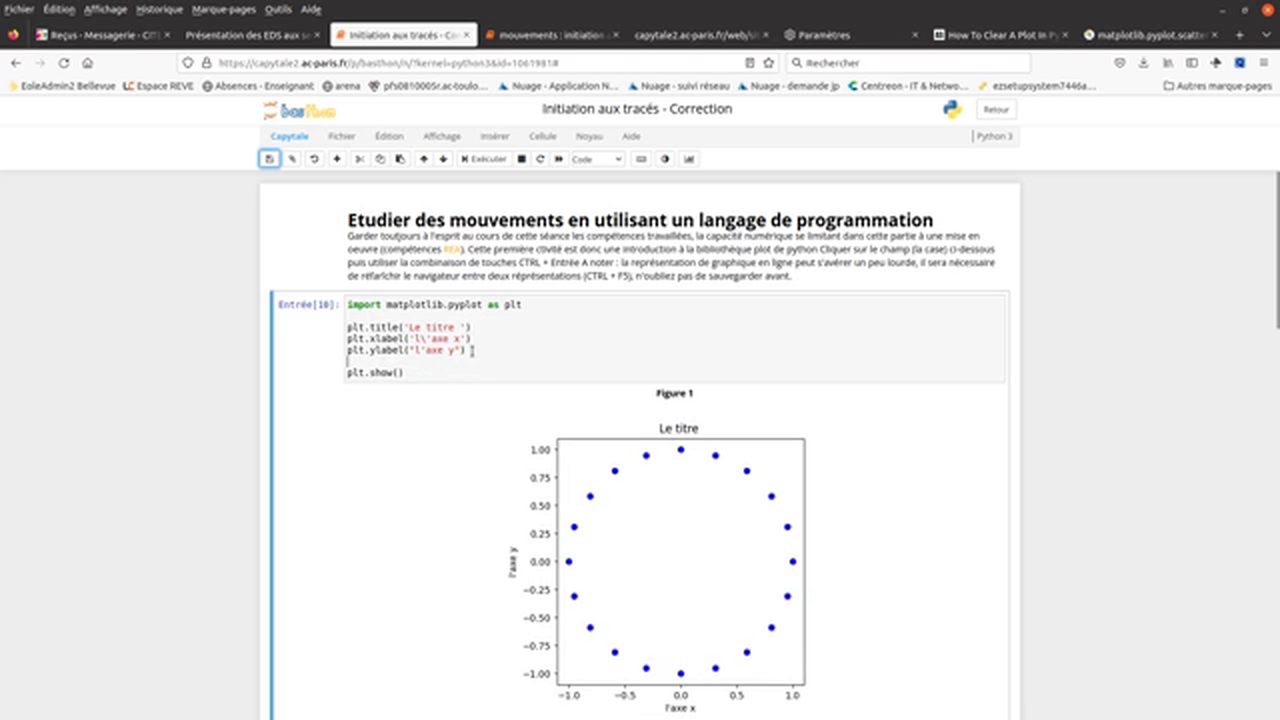Save the notebook using the save icon
The image size is (1280, 720).
(268, 158)
